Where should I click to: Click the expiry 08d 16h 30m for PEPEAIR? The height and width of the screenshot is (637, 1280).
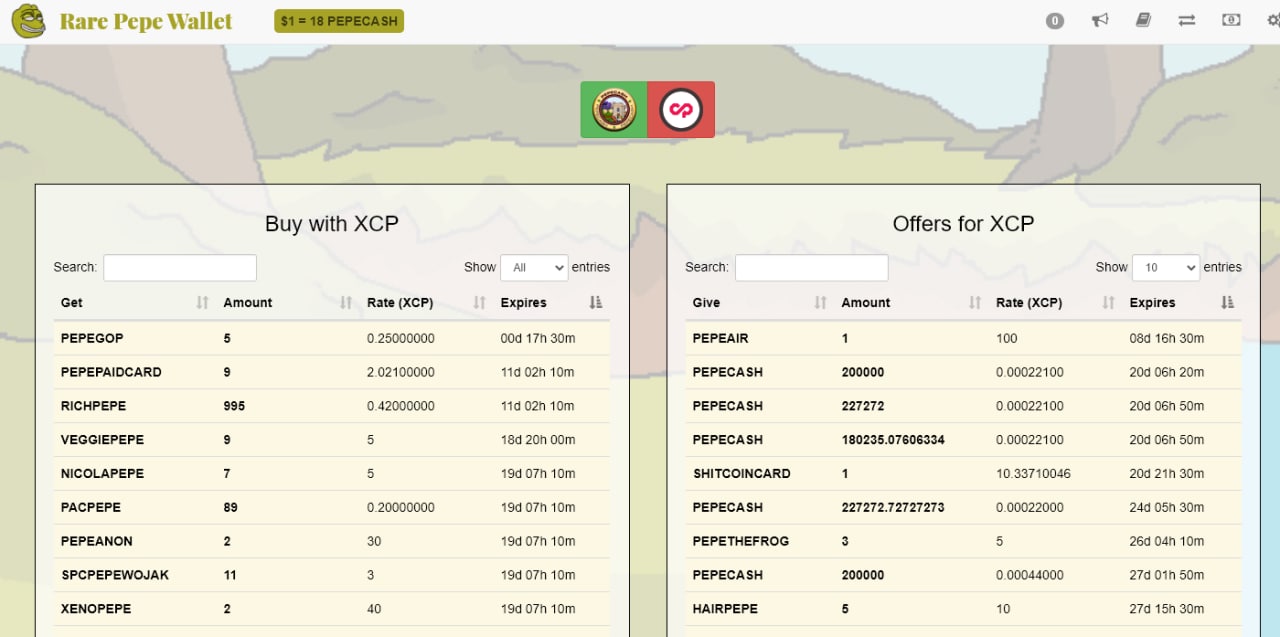click(1167, 338)
